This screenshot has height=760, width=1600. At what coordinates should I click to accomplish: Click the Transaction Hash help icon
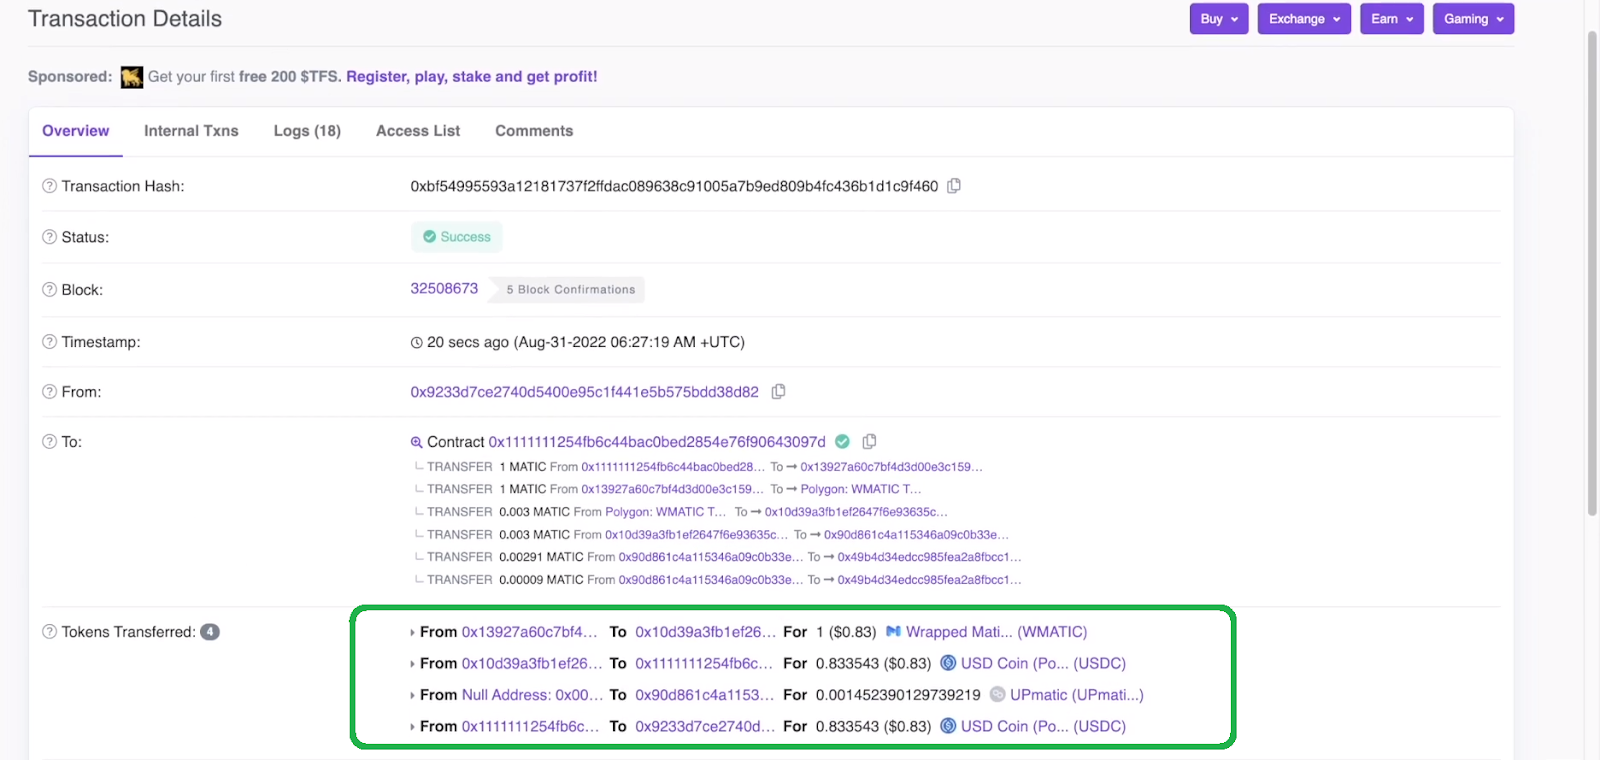point(49,186)
